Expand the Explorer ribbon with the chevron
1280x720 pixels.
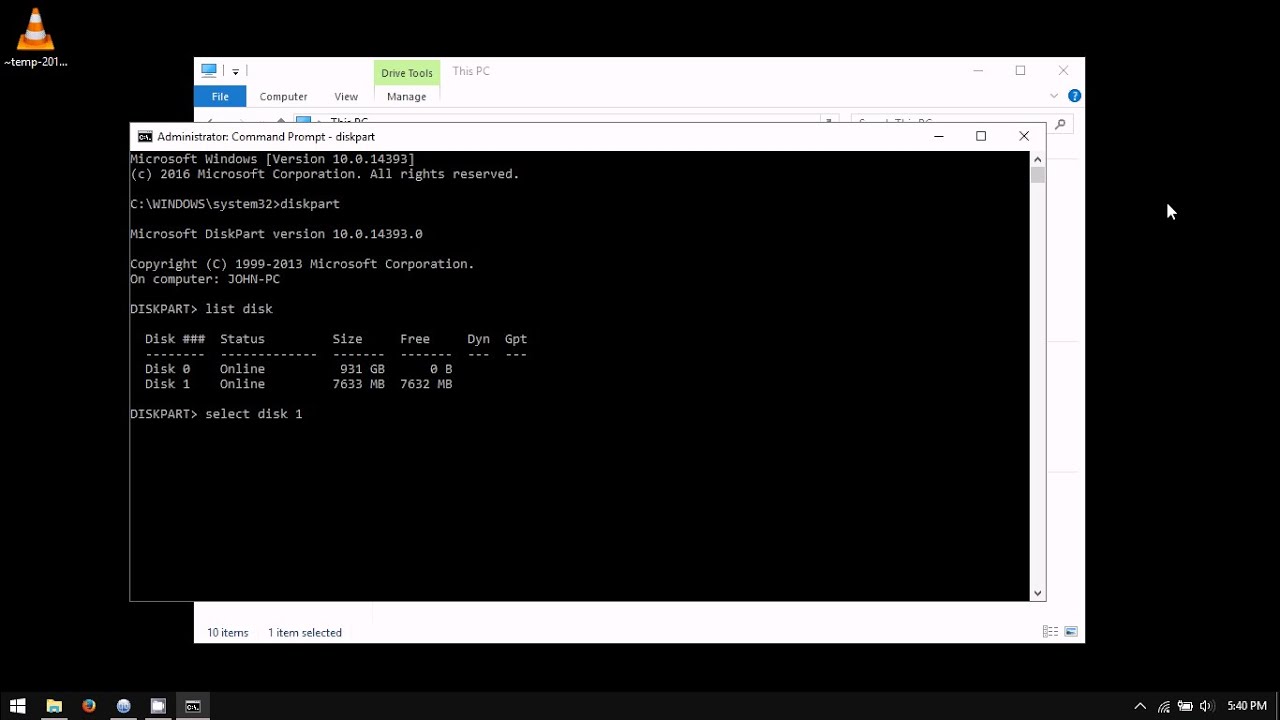tap(1054, 96)
